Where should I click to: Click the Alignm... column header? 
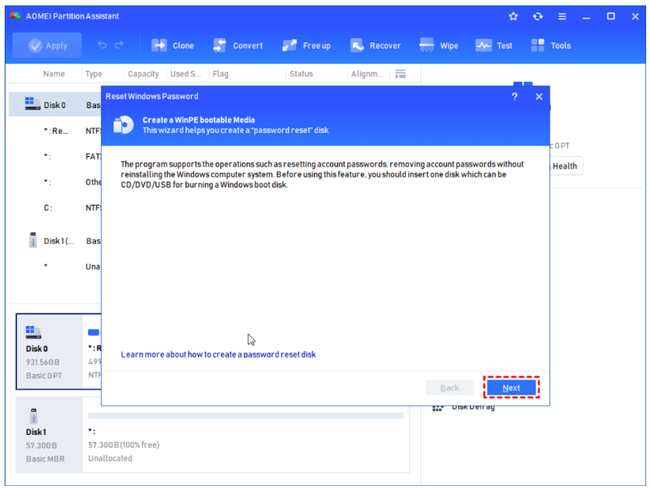tap(366, 74)
